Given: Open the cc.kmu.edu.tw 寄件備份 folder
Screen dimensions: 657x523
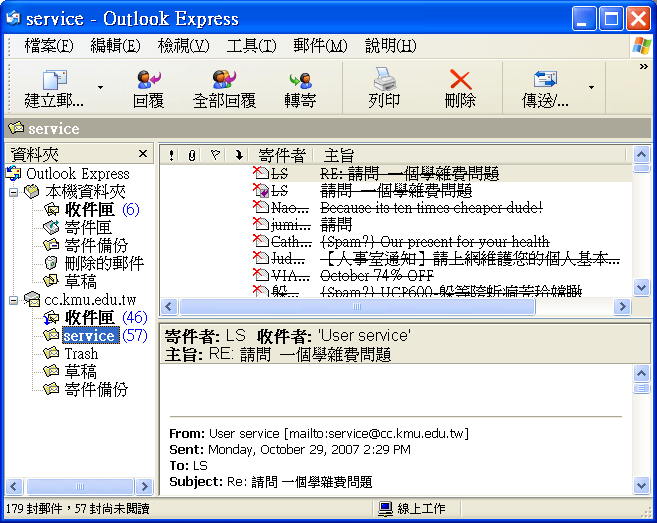Looking at the screenshot, I should 96,390.
